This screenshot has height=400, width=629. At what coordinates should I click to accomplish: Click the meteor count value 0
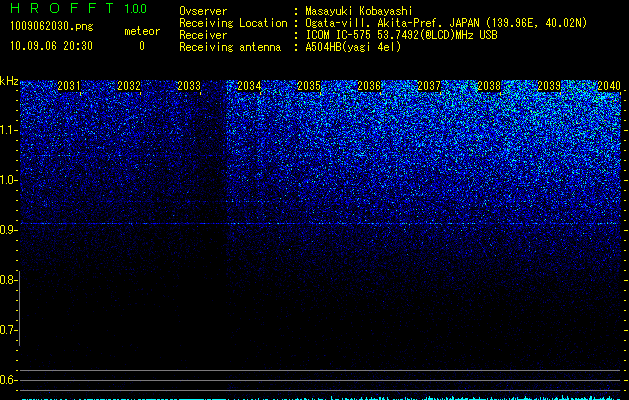pos(142,46)
